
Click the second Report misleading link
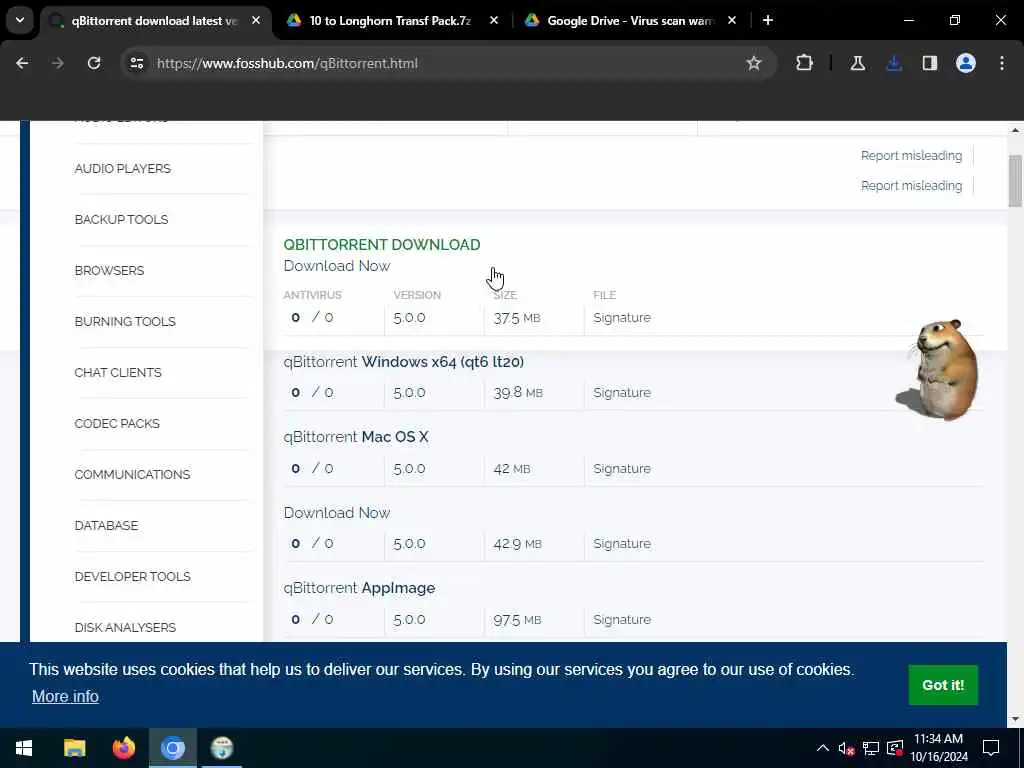click(911, 185)
